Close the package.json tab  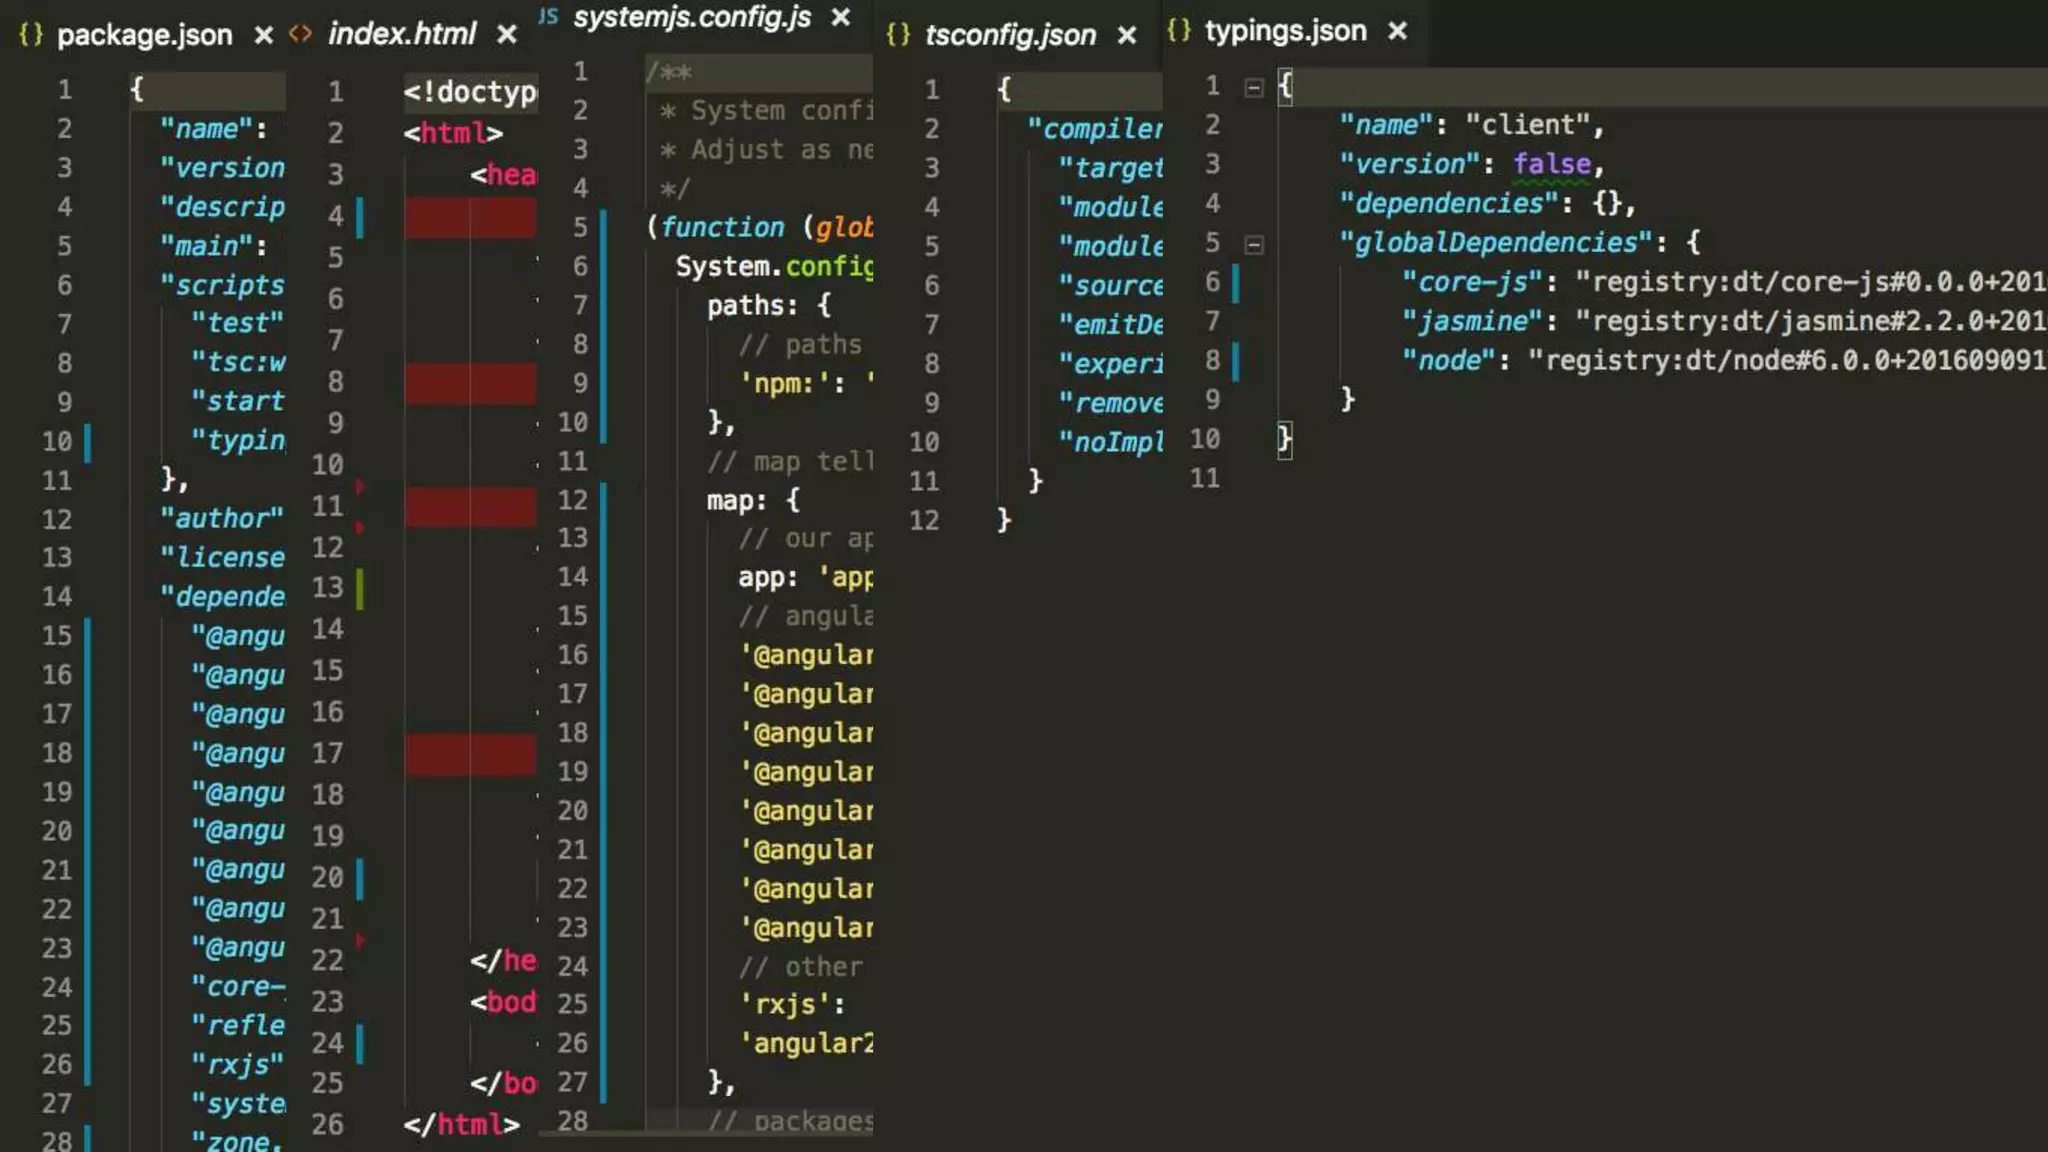tap(263, 35)
